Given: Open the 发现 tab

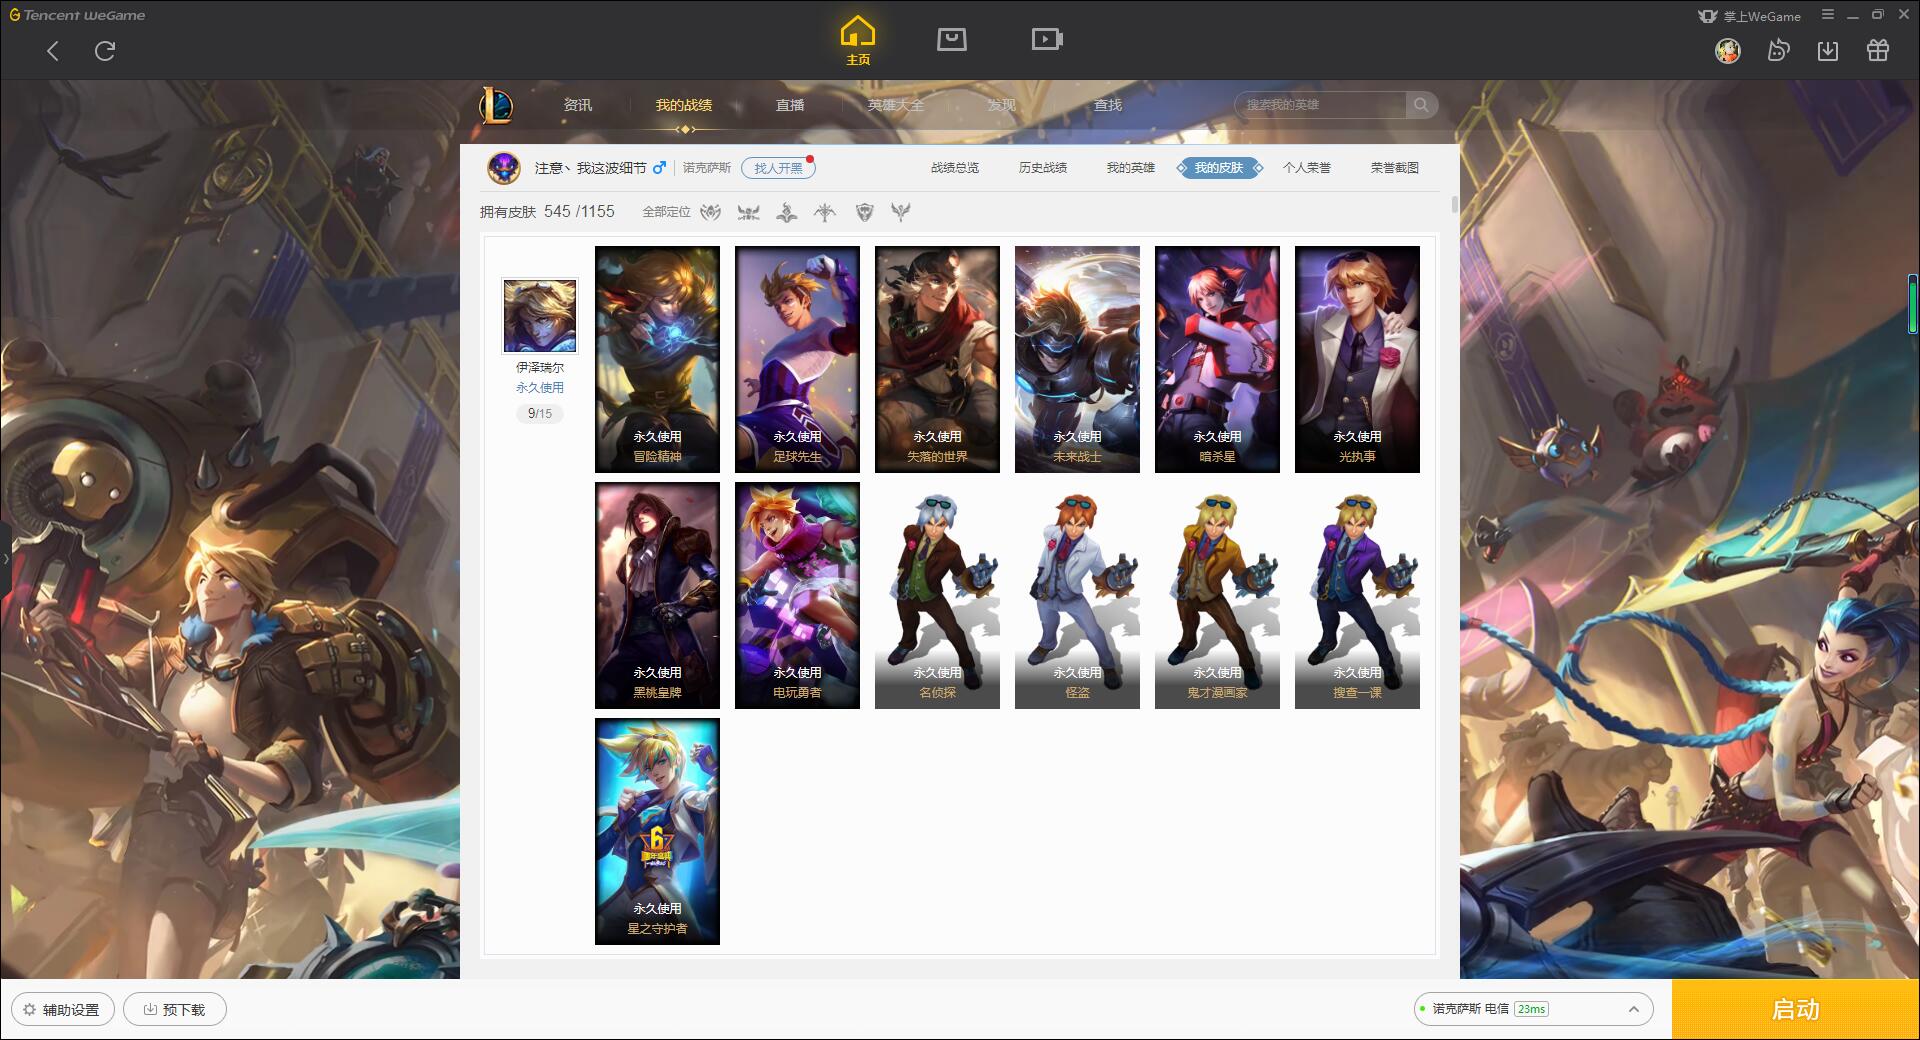Looking at the screenshot, I should click(1002, 104).
